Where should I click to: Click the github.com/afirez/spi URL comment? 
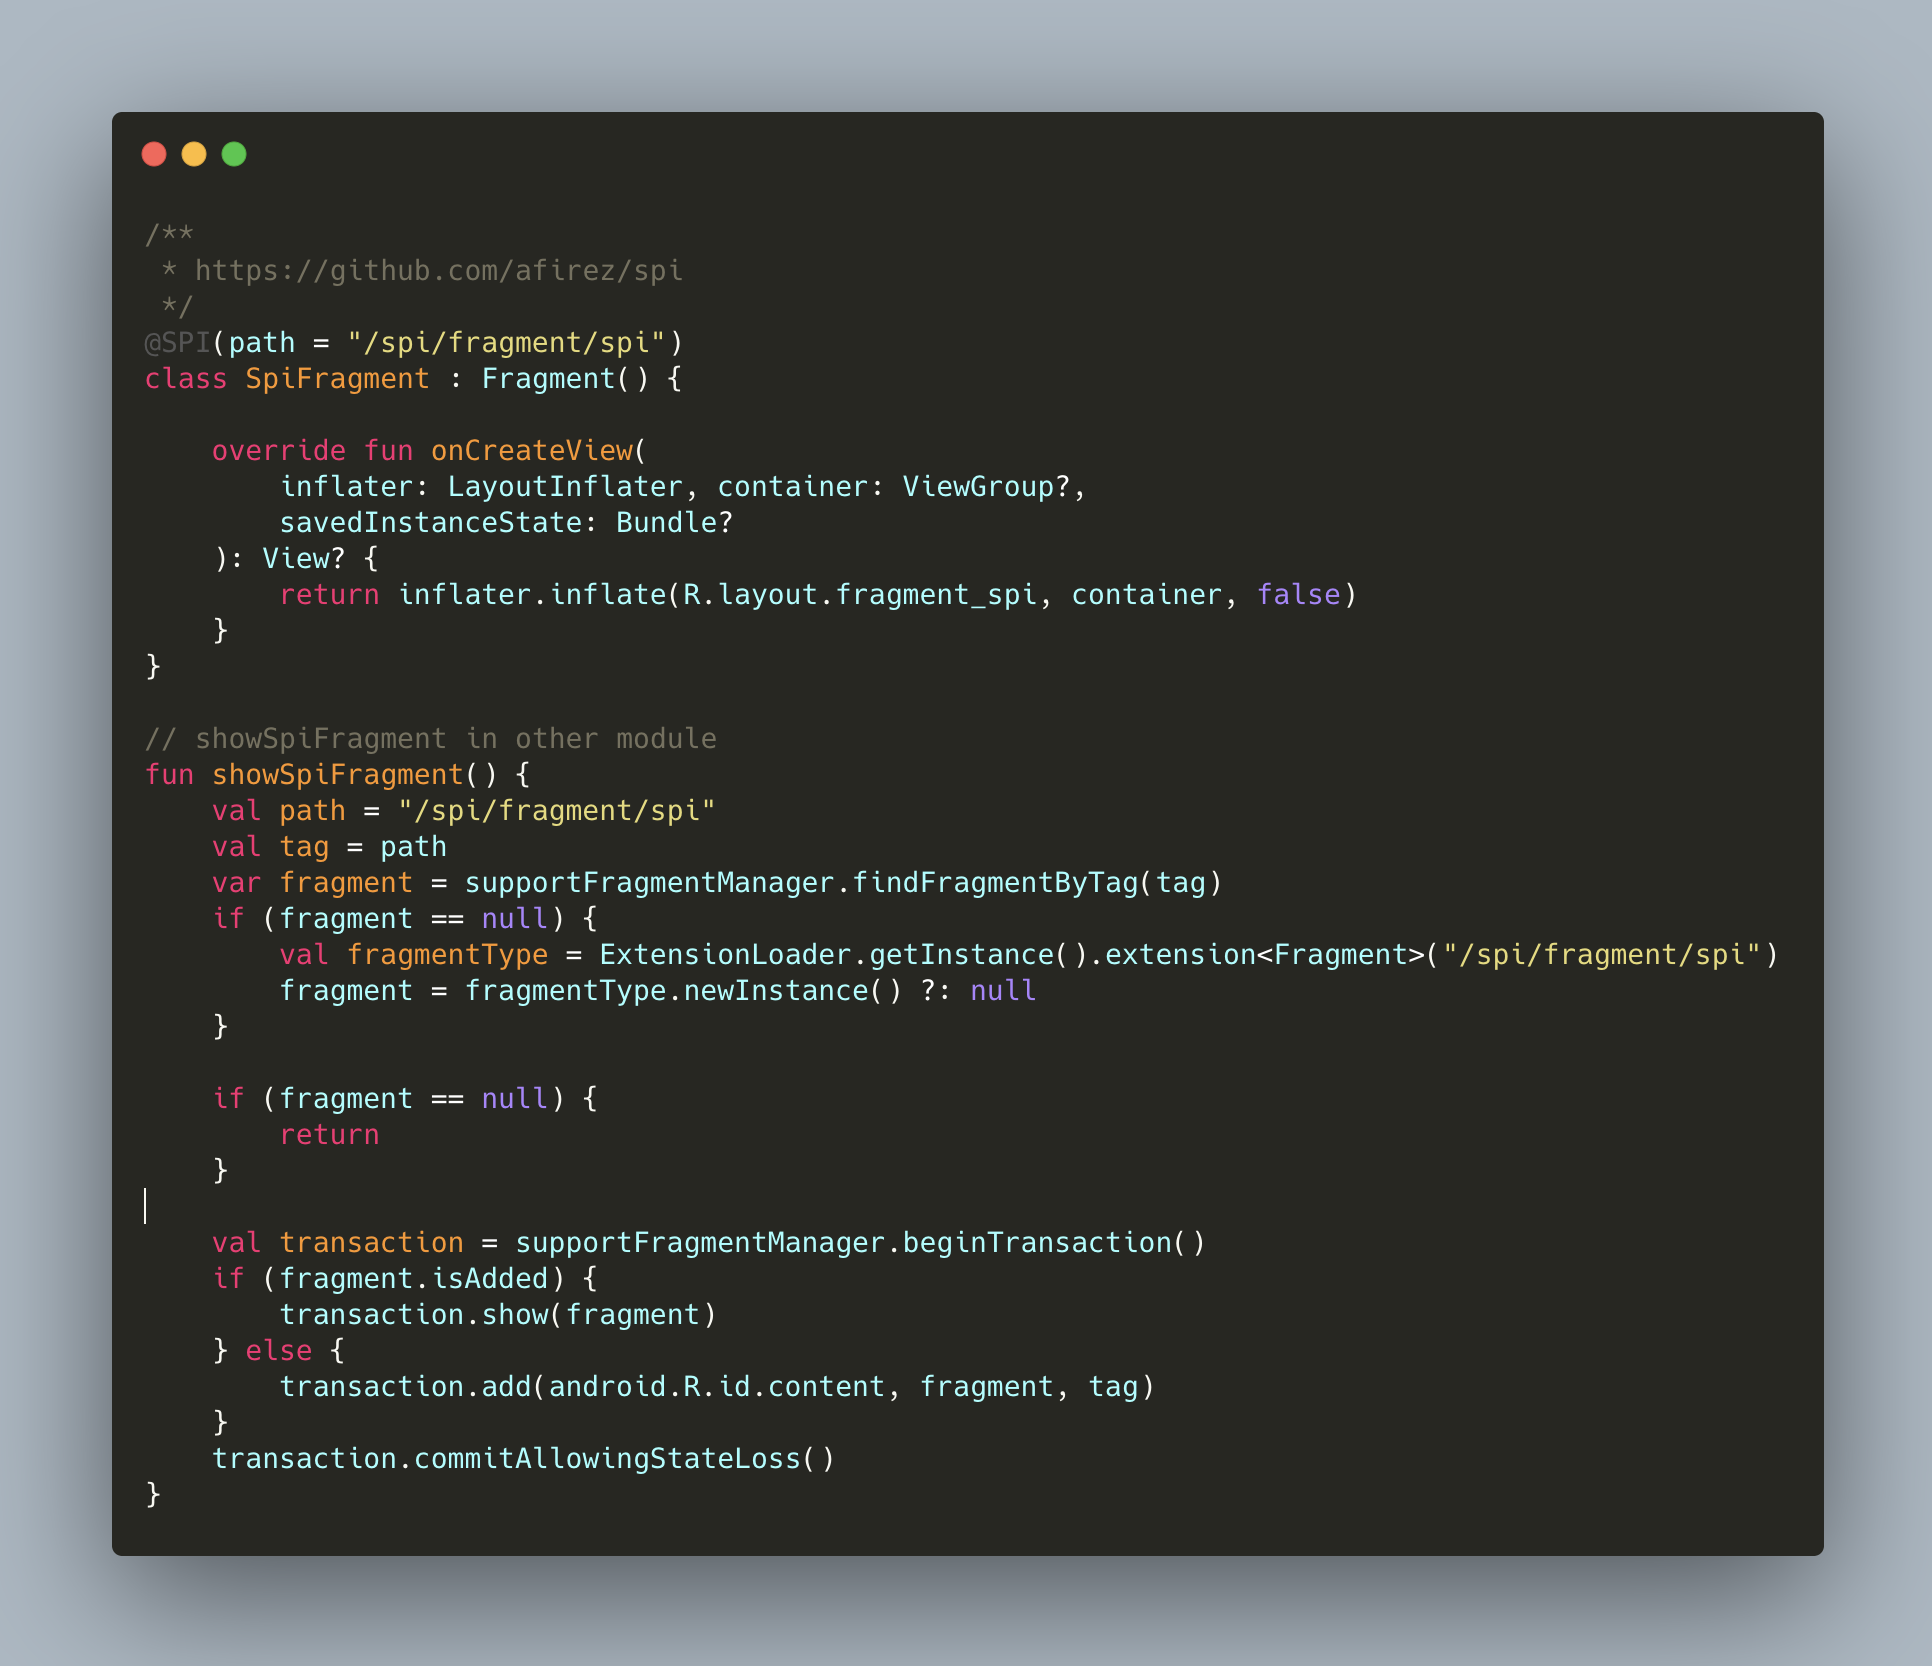pyautogui.click(x=438, y=271)
